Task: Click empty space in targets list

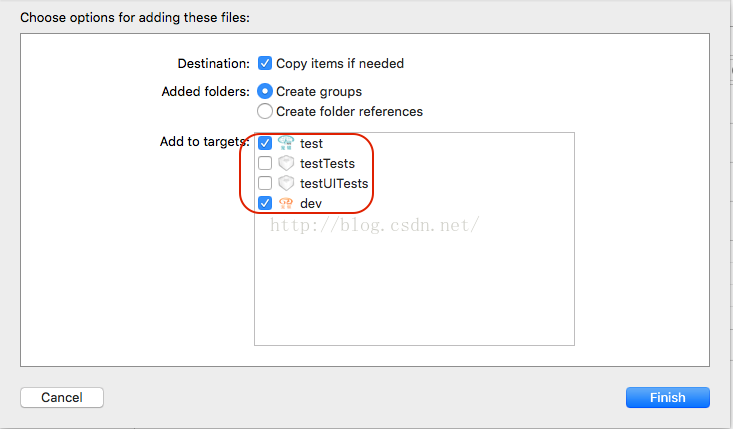Action: (x=414, y=290)
